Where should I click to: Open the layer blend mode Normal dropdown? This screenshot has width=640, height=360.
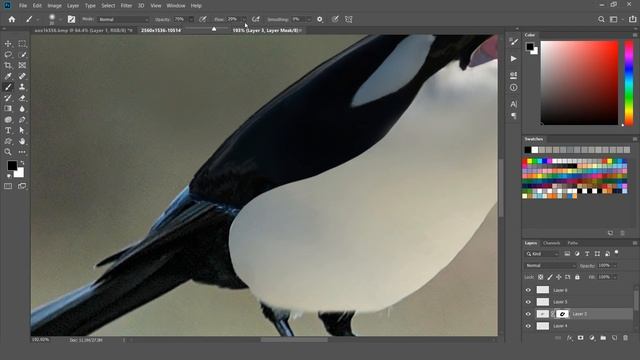click(x=550, y=266)
